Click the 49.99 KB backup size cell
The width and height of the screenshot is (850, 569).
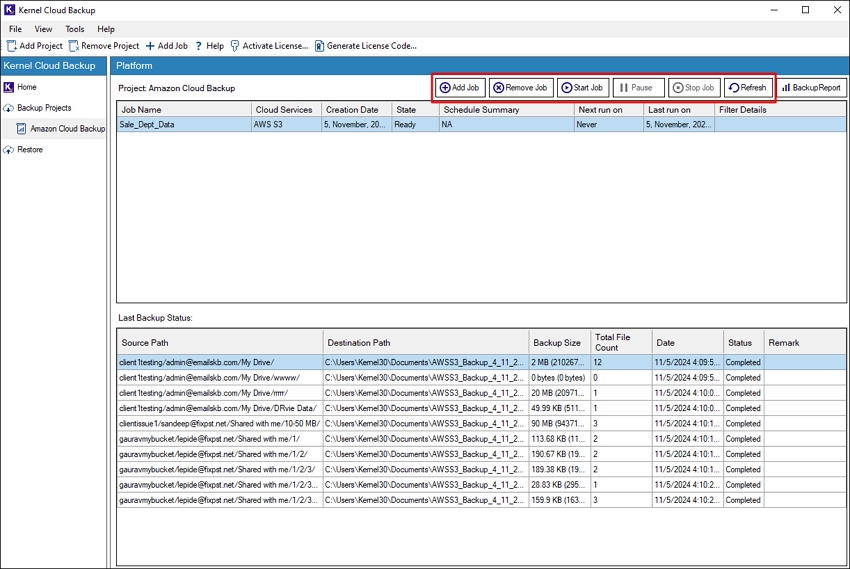click(559, 408)
